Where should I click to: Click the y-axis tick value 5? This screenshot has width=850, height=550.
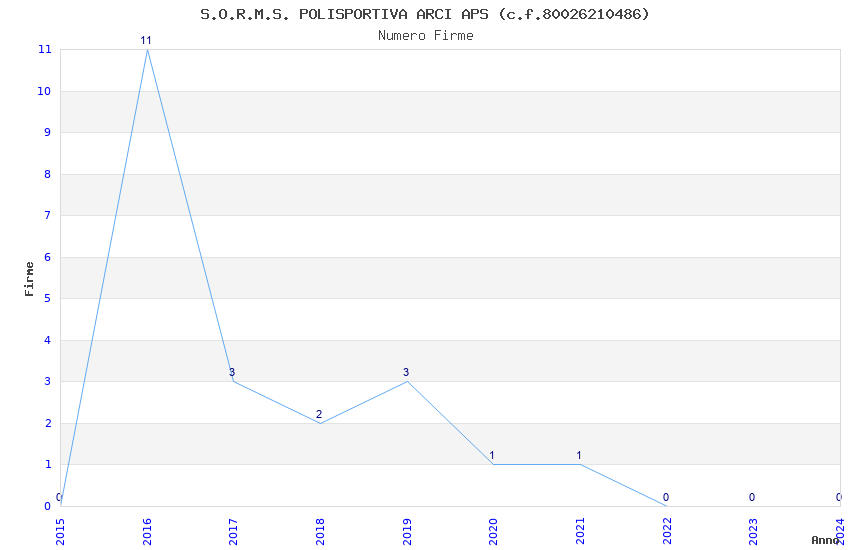48,299
